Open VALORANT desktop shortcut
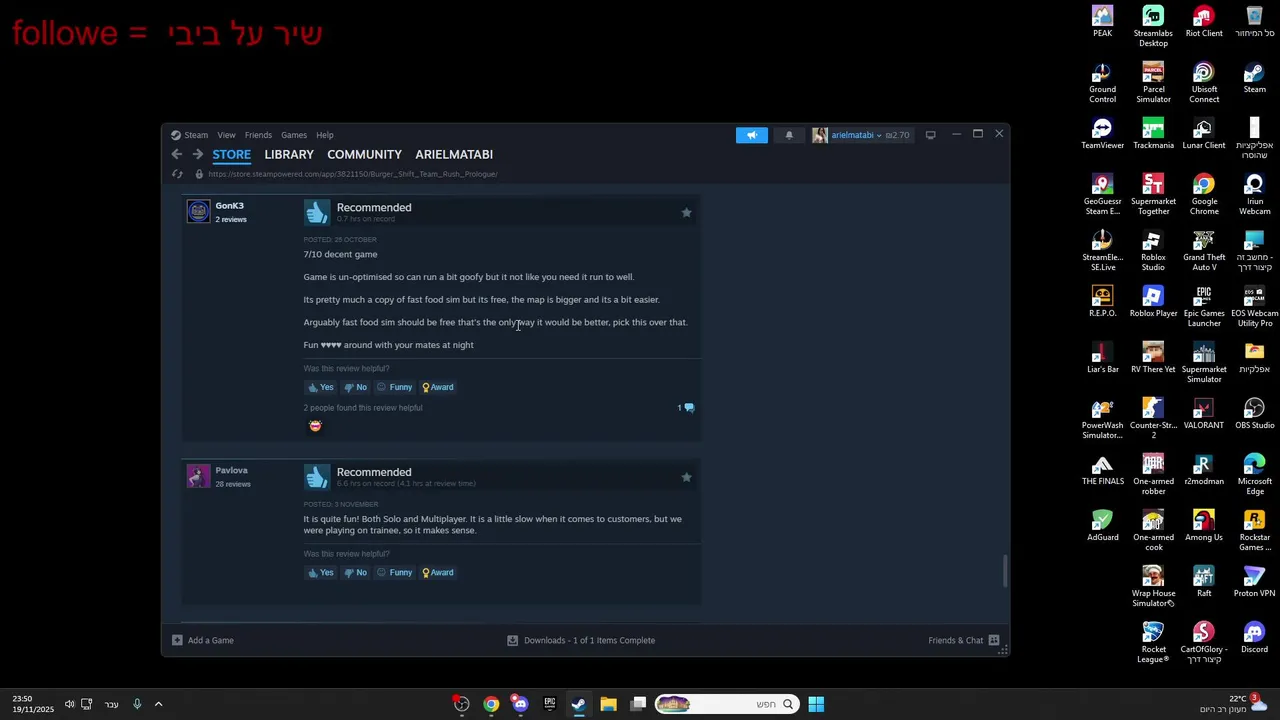Screen dimensions: 1280x720 (x=1204, y=414)
